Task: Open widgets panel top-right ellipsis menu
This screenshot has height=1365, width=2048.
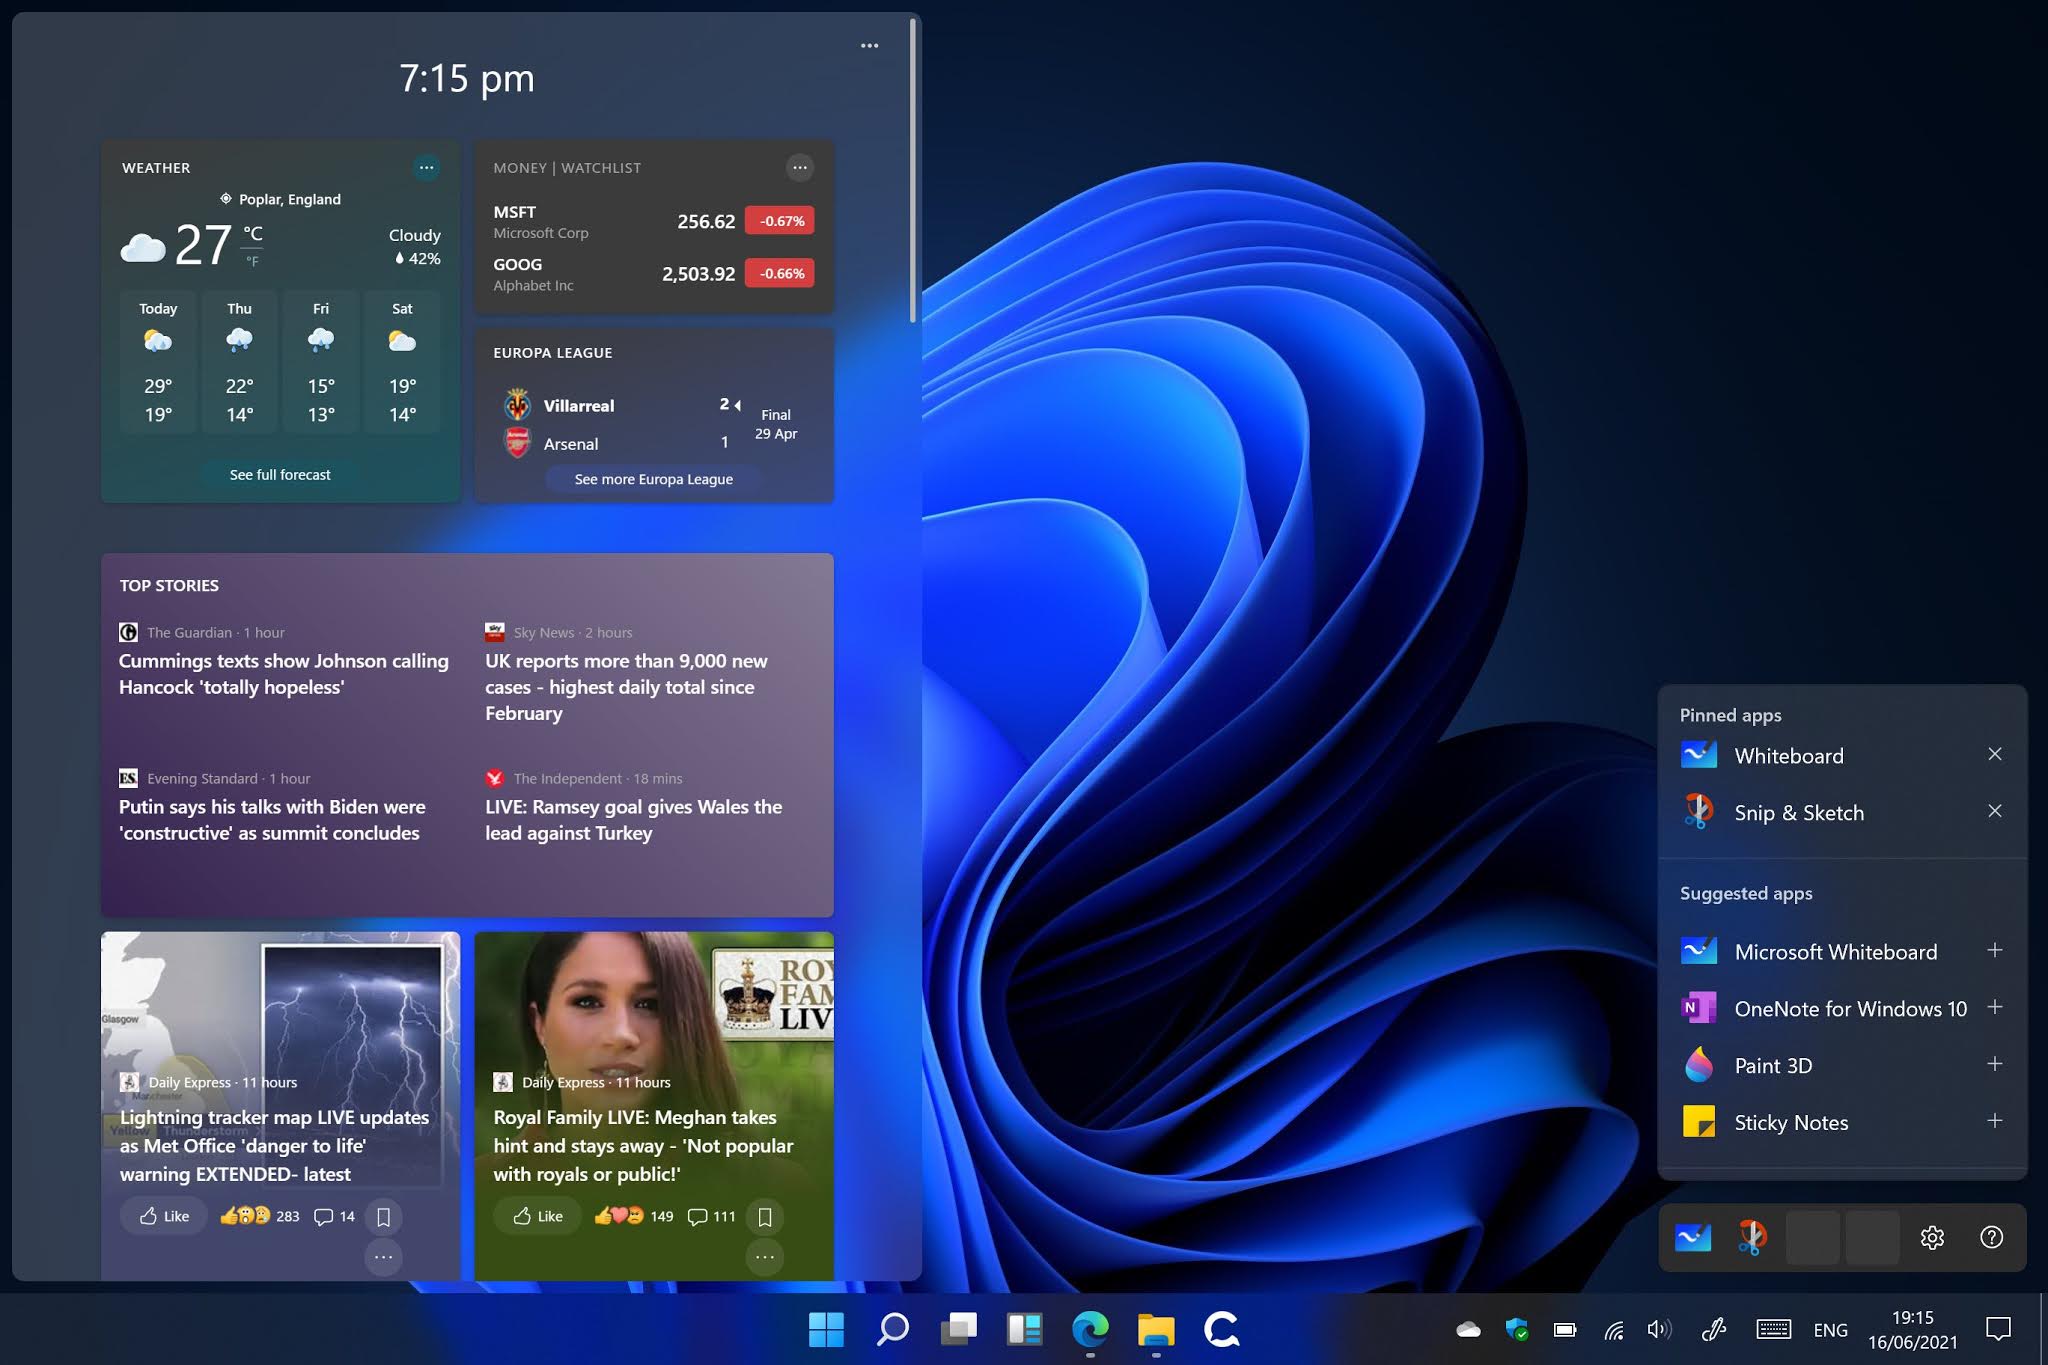Action: click(x=869, y=46)
